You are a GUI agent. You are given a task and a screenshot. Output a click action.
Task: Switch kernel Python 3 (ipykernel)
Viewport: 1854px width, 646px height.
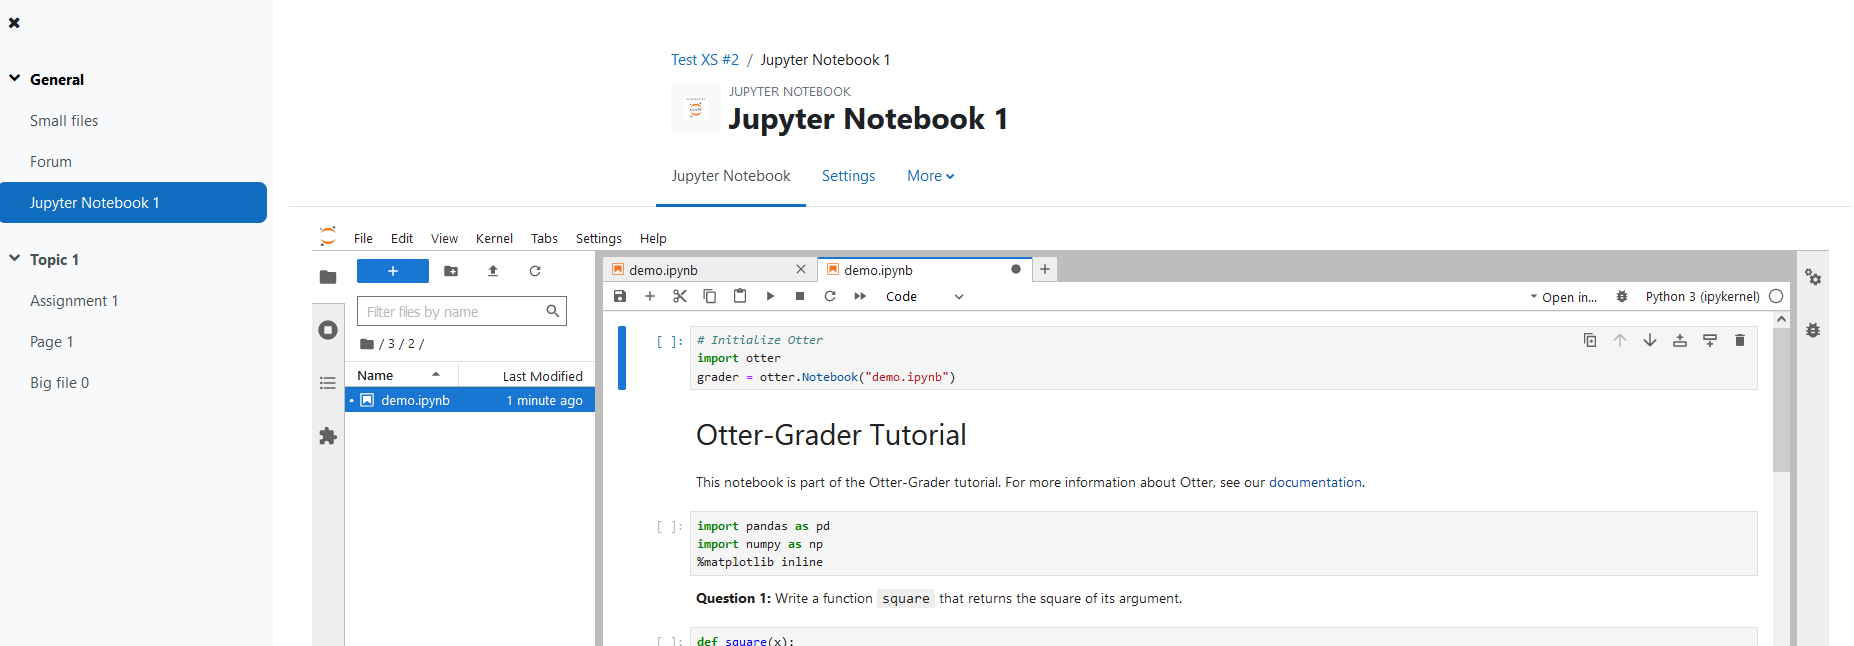point(1702,297)
